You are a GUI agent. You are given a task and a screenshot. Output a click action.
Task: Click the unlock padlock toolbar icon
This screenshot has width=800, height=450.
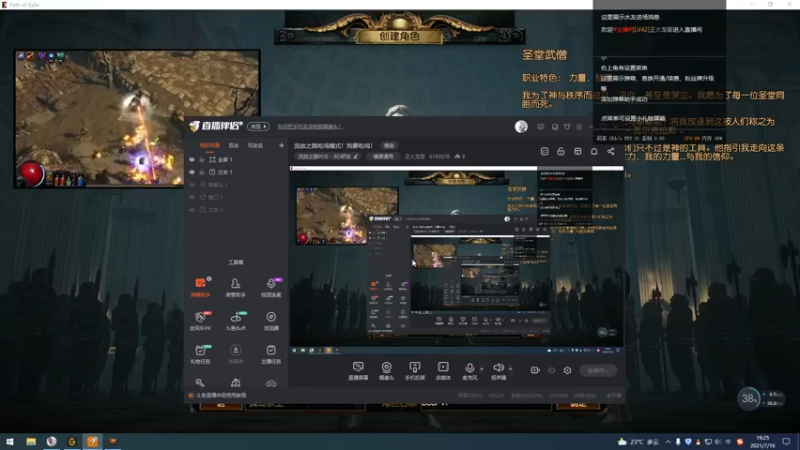click(561, 152)
